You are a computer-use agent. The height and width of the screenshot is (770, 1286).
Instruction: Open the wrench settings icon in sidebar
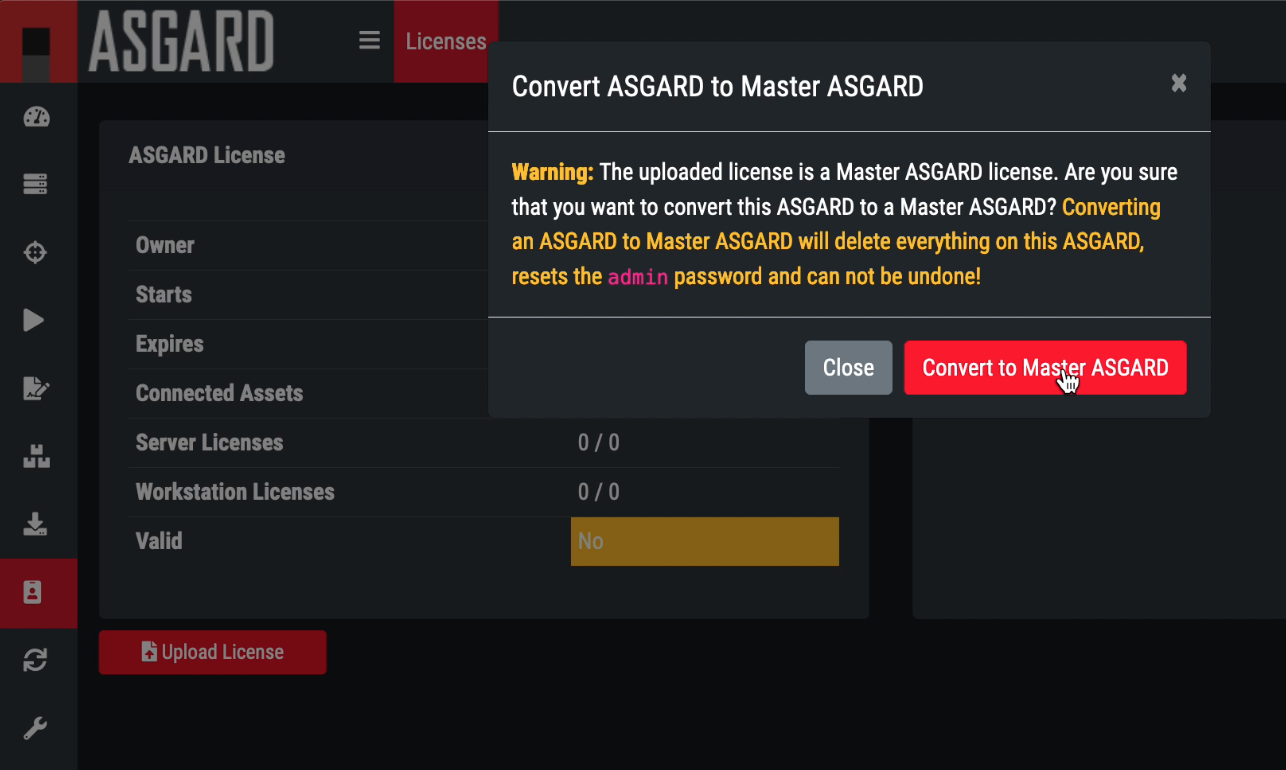point(36,728)
